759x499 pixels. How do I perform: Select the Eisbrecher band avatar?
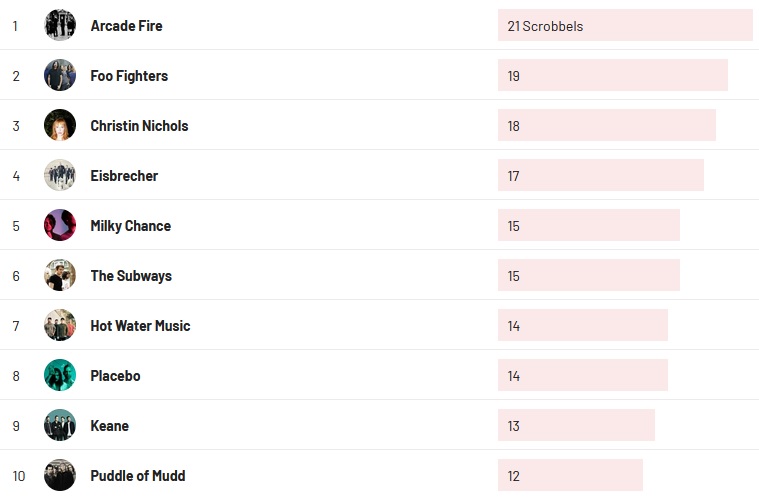point(60,175)
